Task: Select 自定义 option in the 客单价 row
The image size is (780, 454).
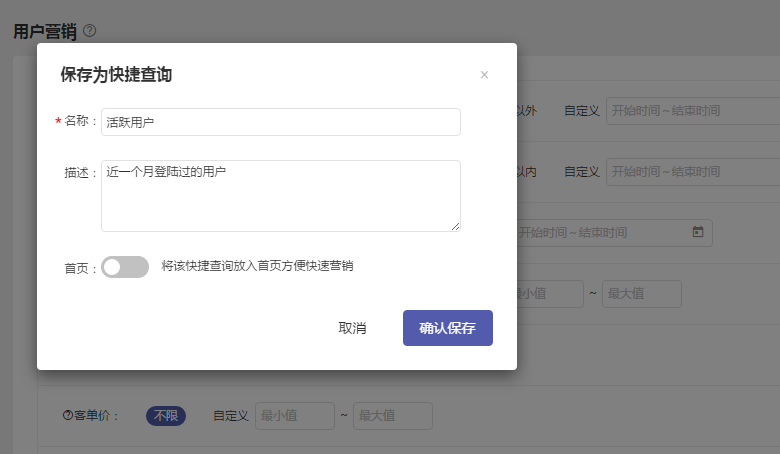Action: click(x=231, y=416)
